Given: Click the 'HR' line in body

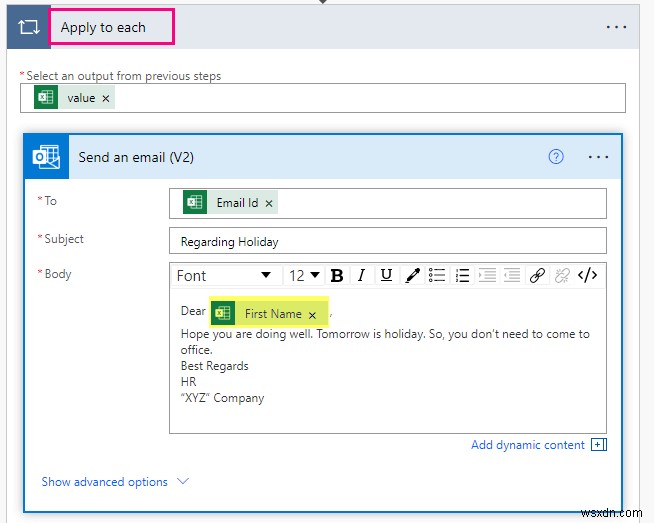Looking at the screenshot, I should [x=189, y=382].
